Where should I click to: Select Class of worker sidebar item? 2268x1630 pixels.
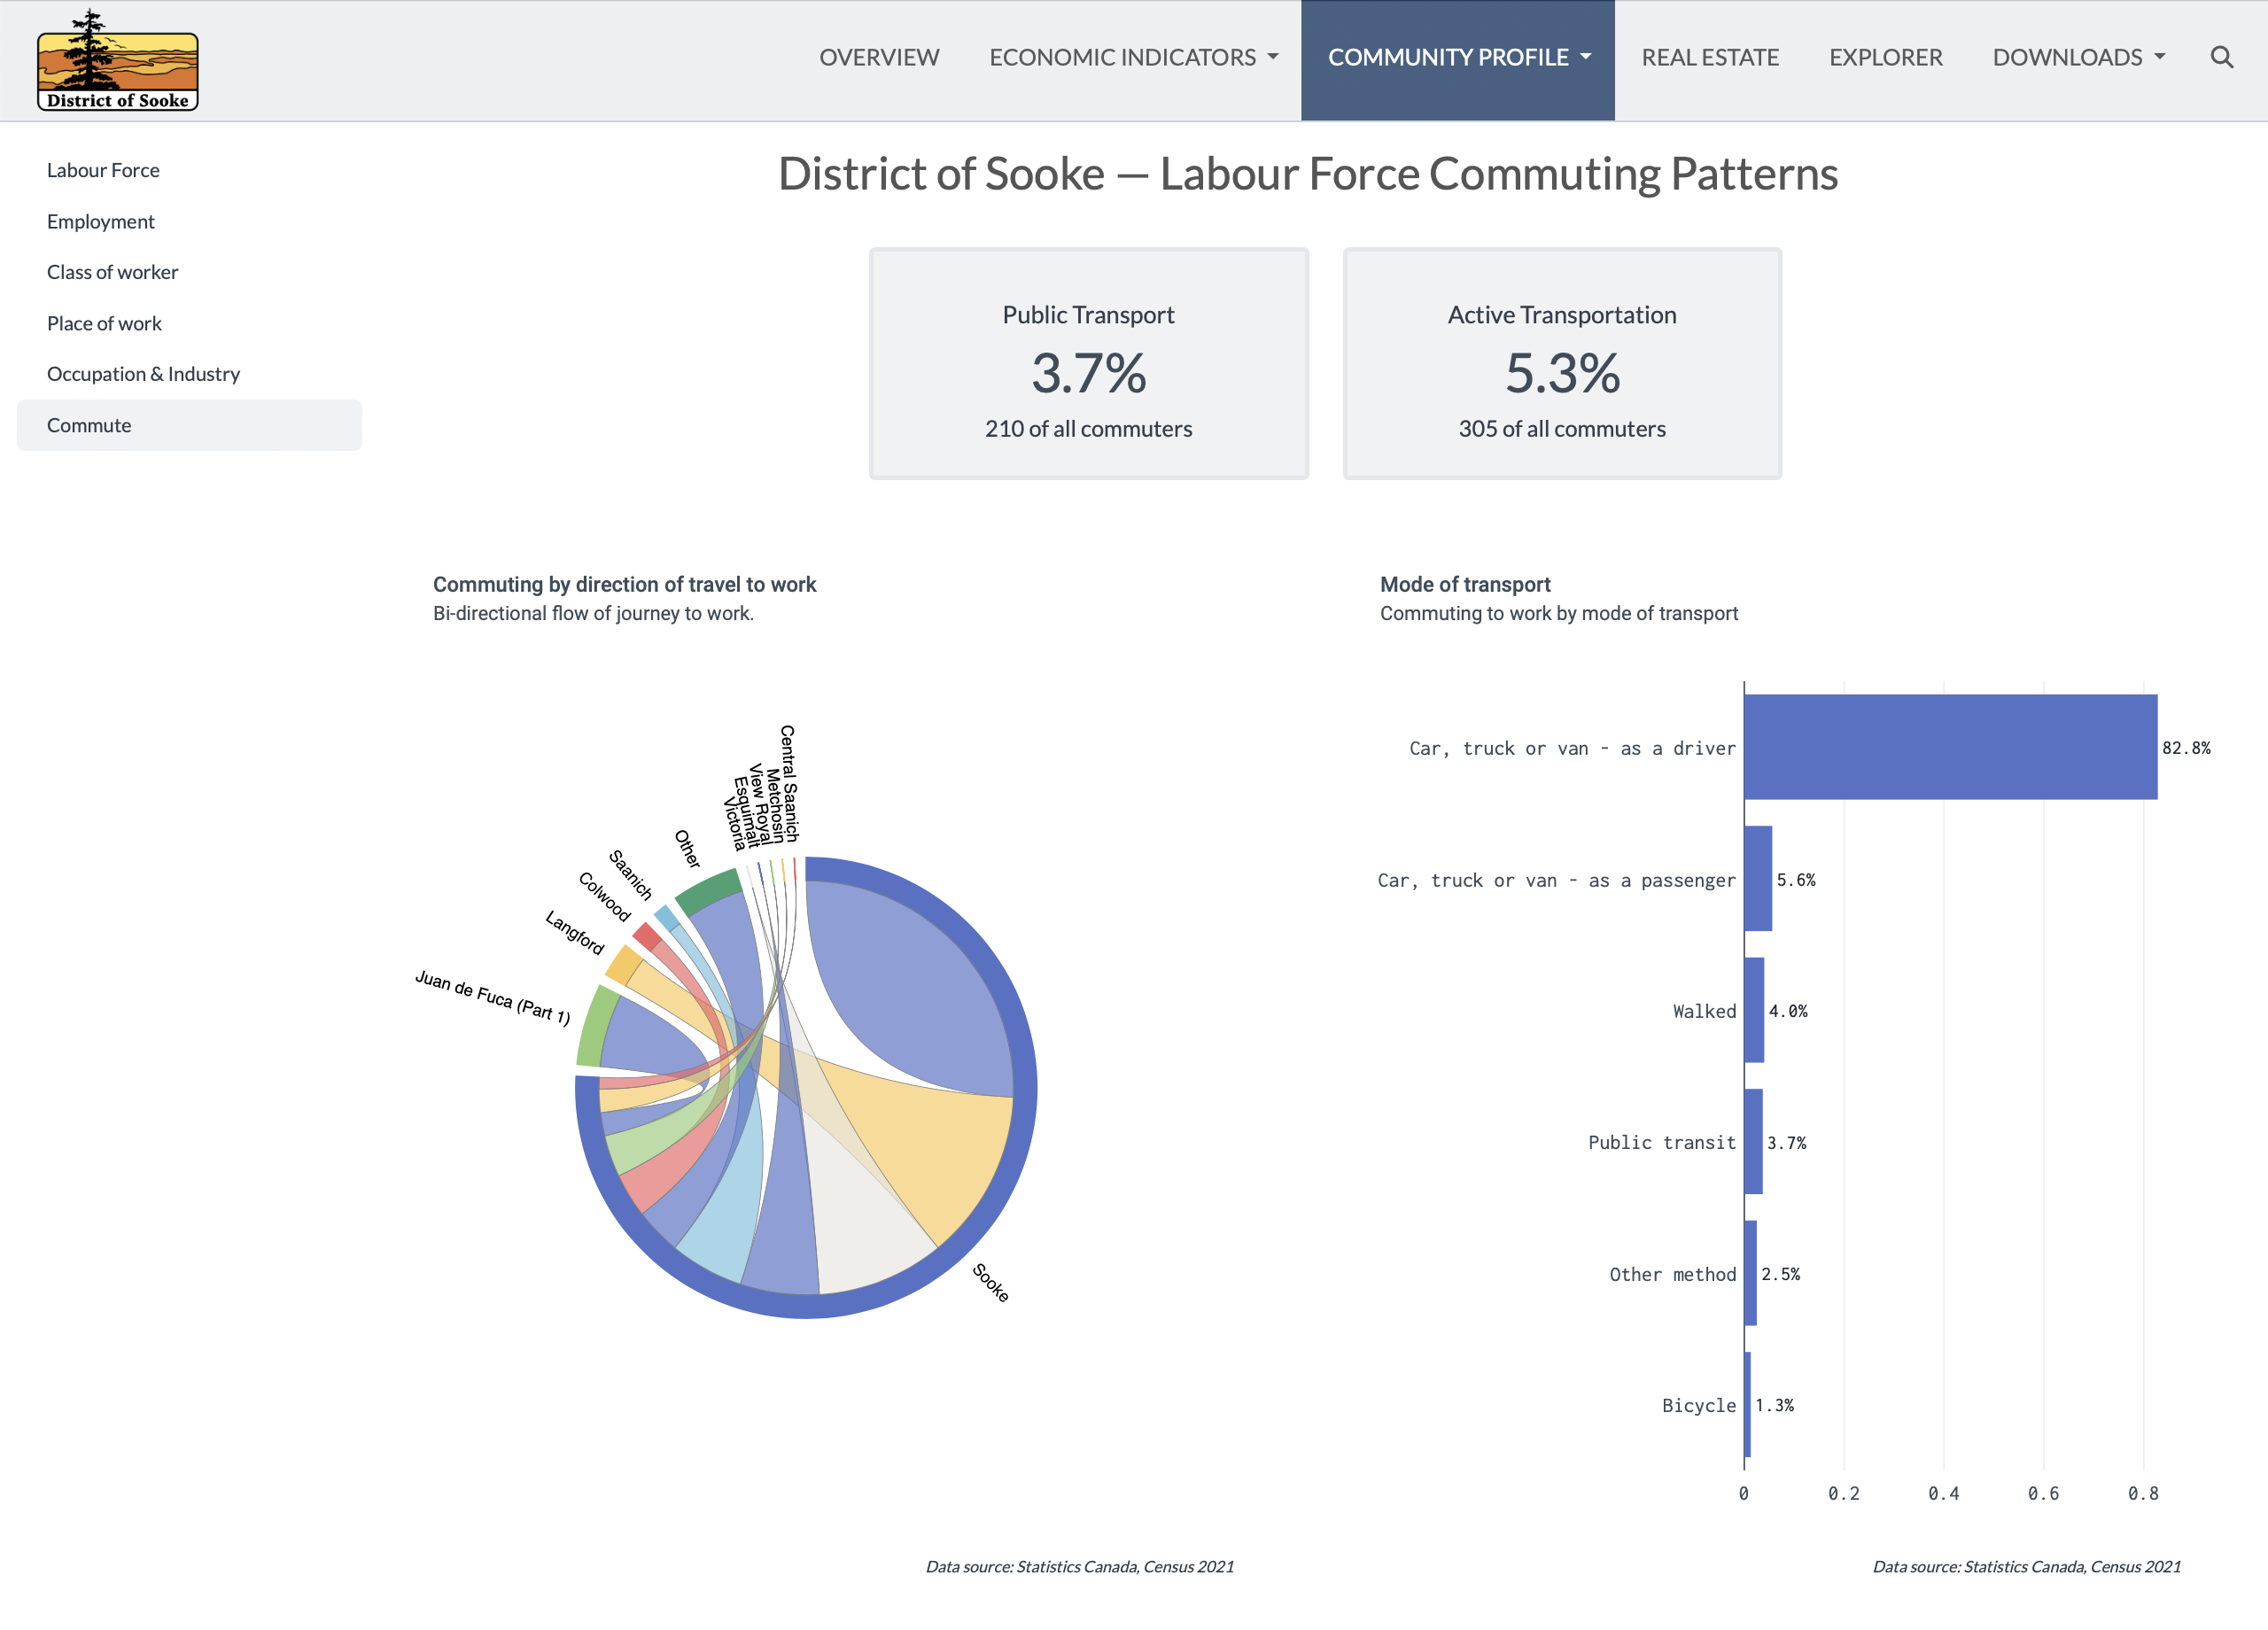112,272
